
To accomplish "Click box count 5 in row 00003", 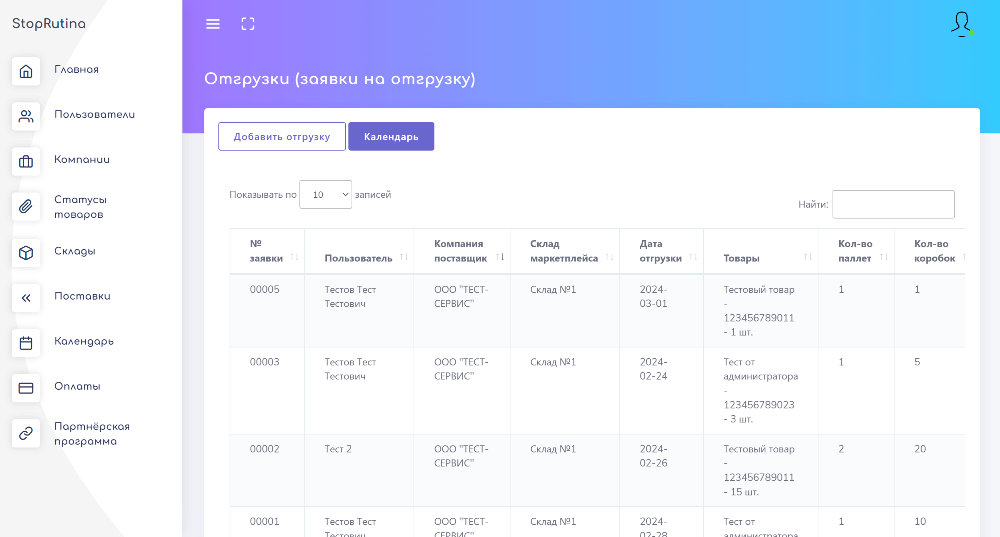I will tap(917, 362).
